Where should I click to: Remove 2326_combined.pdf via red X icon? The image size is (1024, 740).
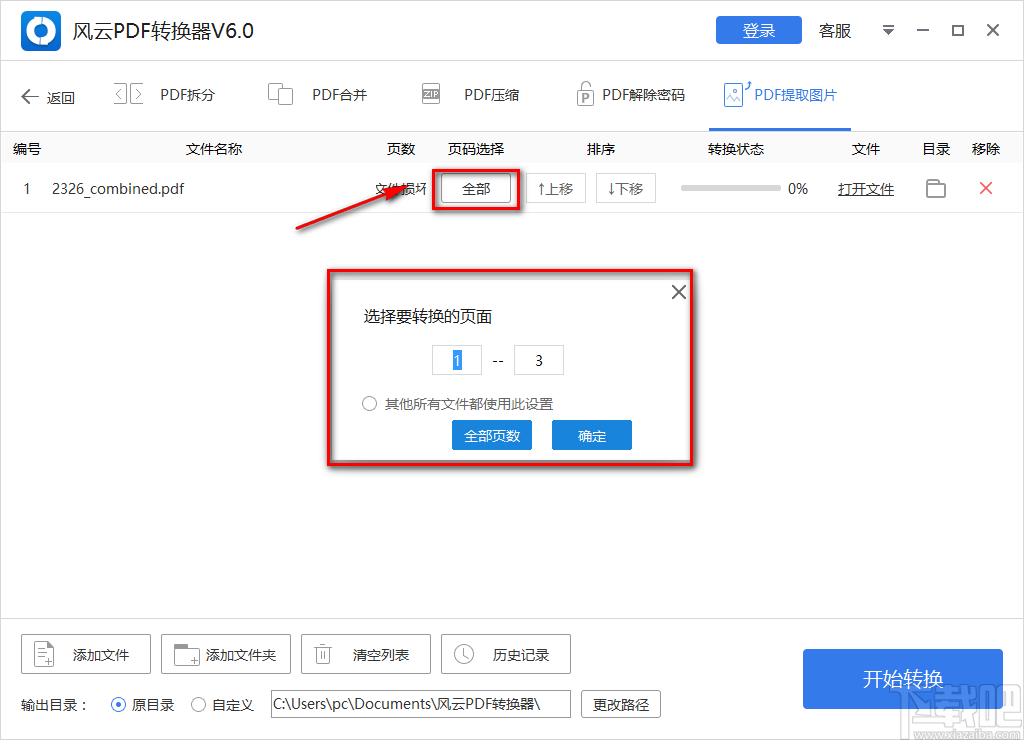click(985, 188)
